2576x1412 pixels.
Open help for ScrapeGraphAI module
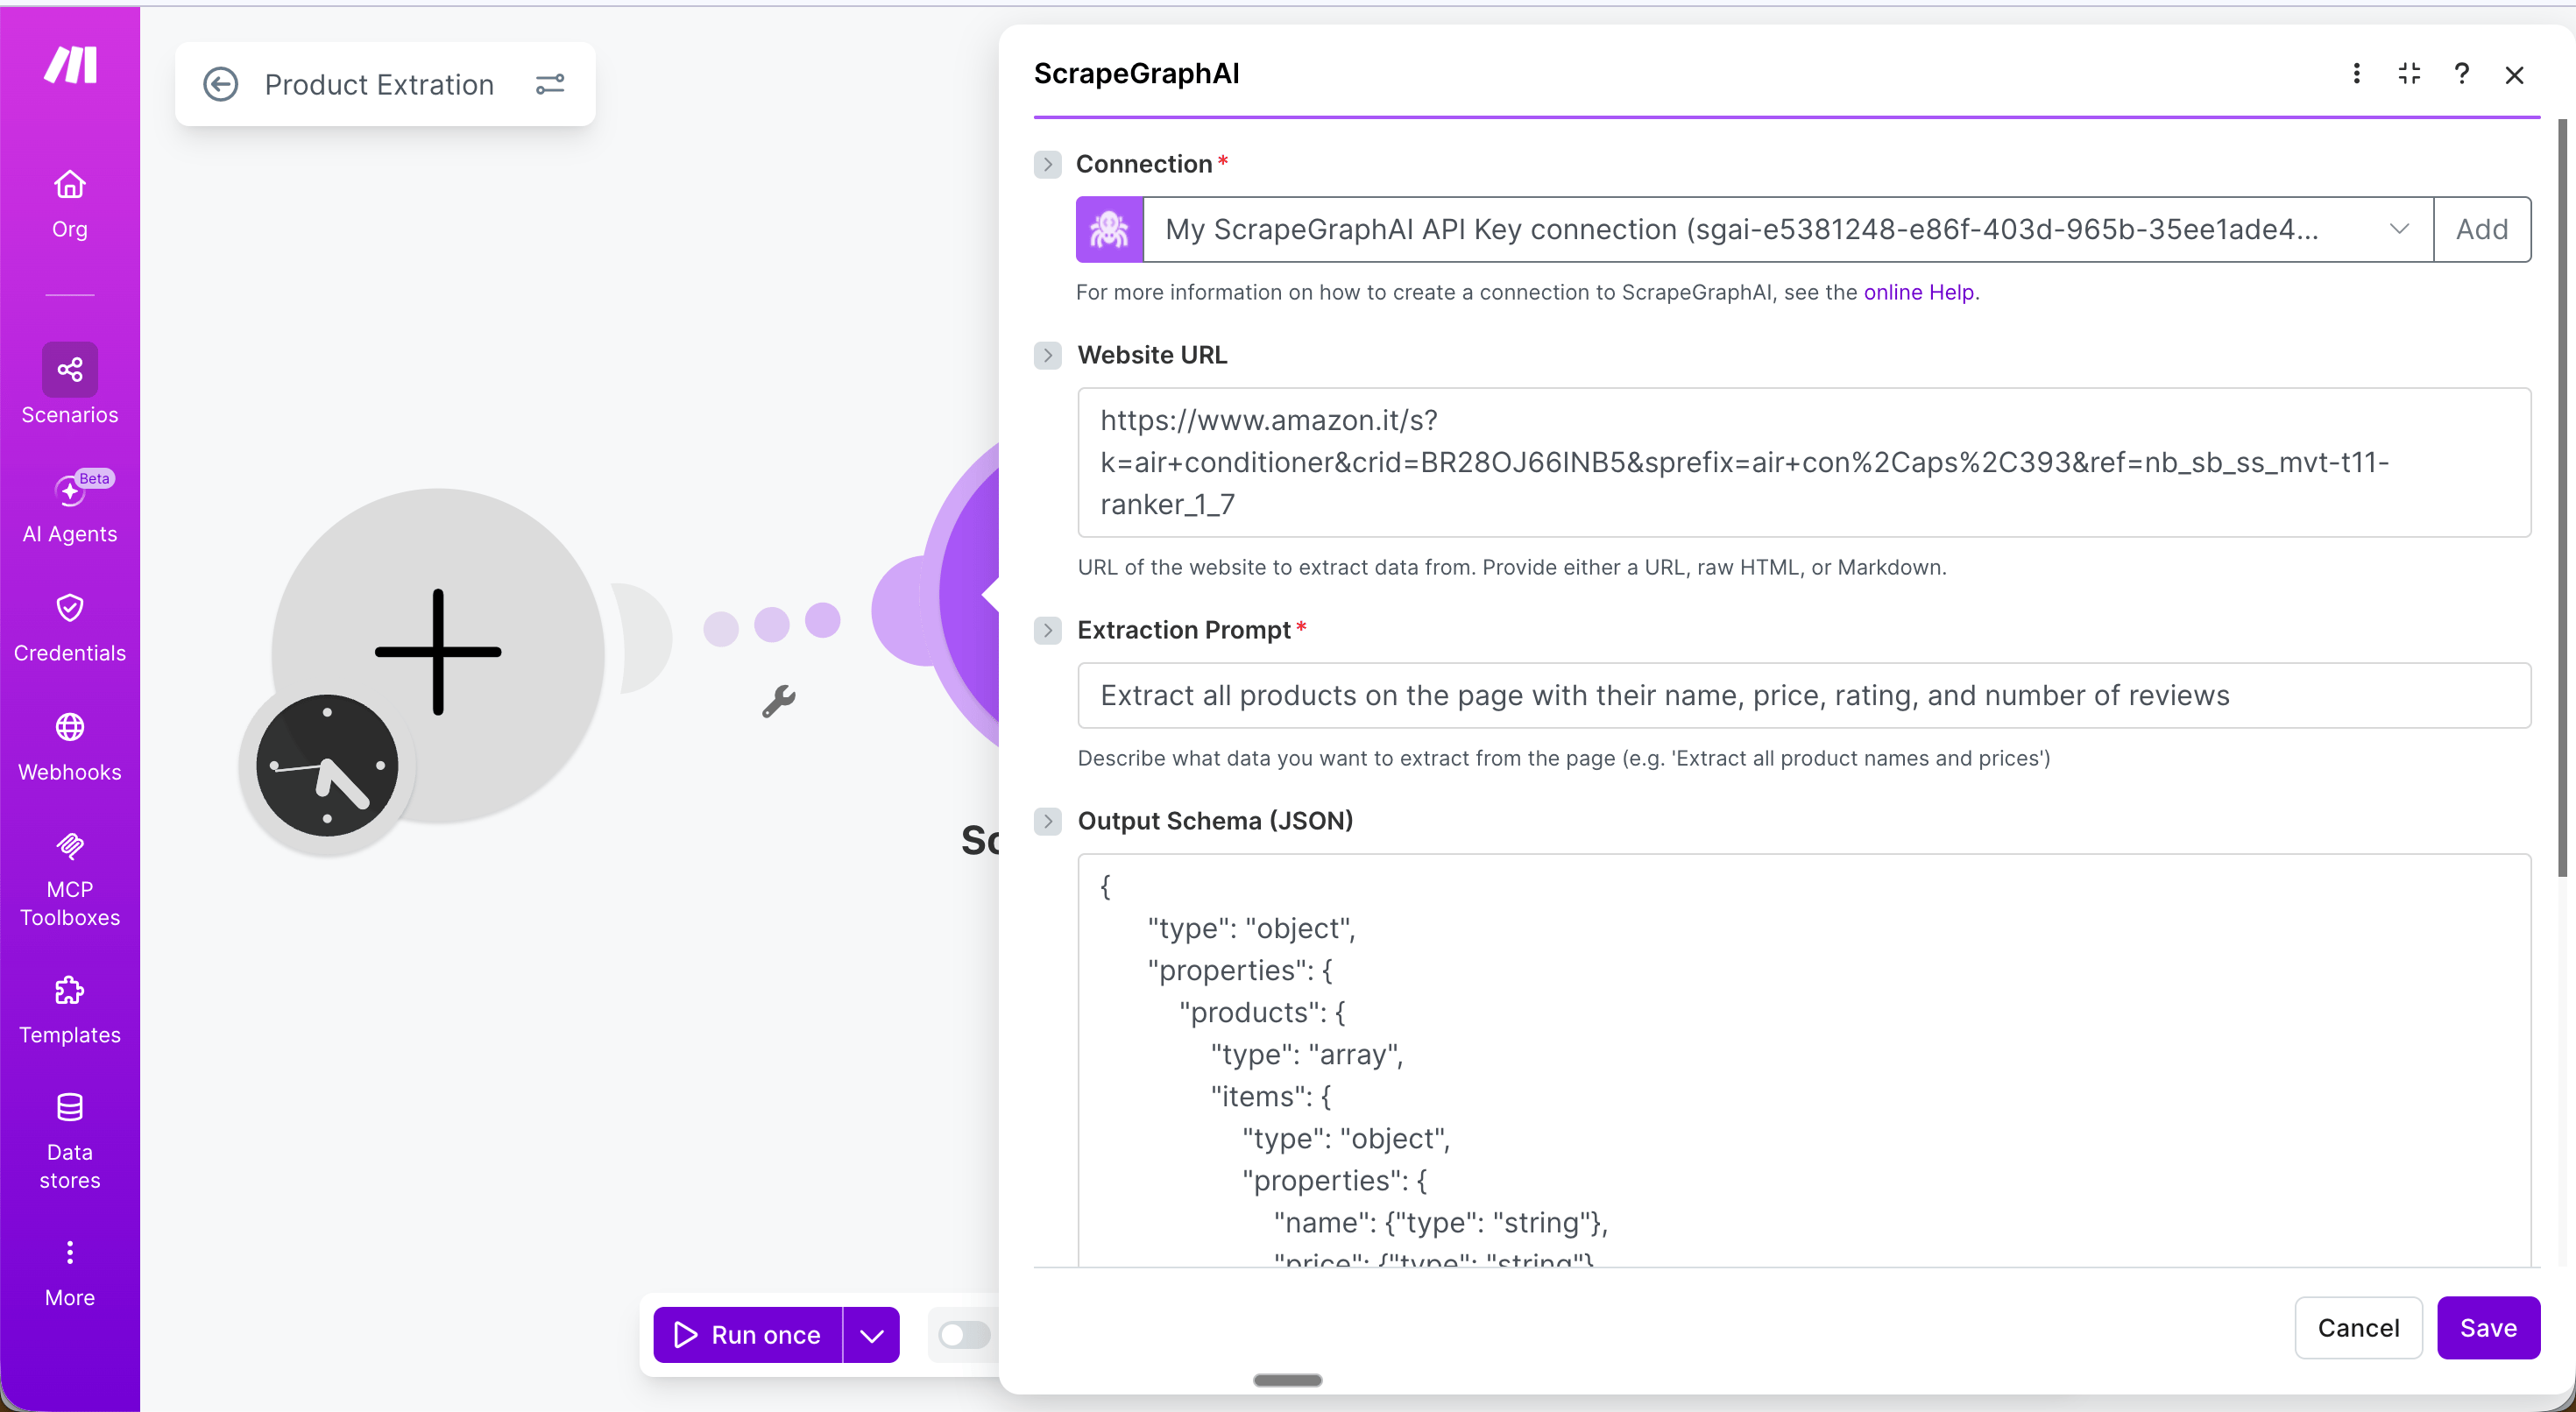[2462, 74]
